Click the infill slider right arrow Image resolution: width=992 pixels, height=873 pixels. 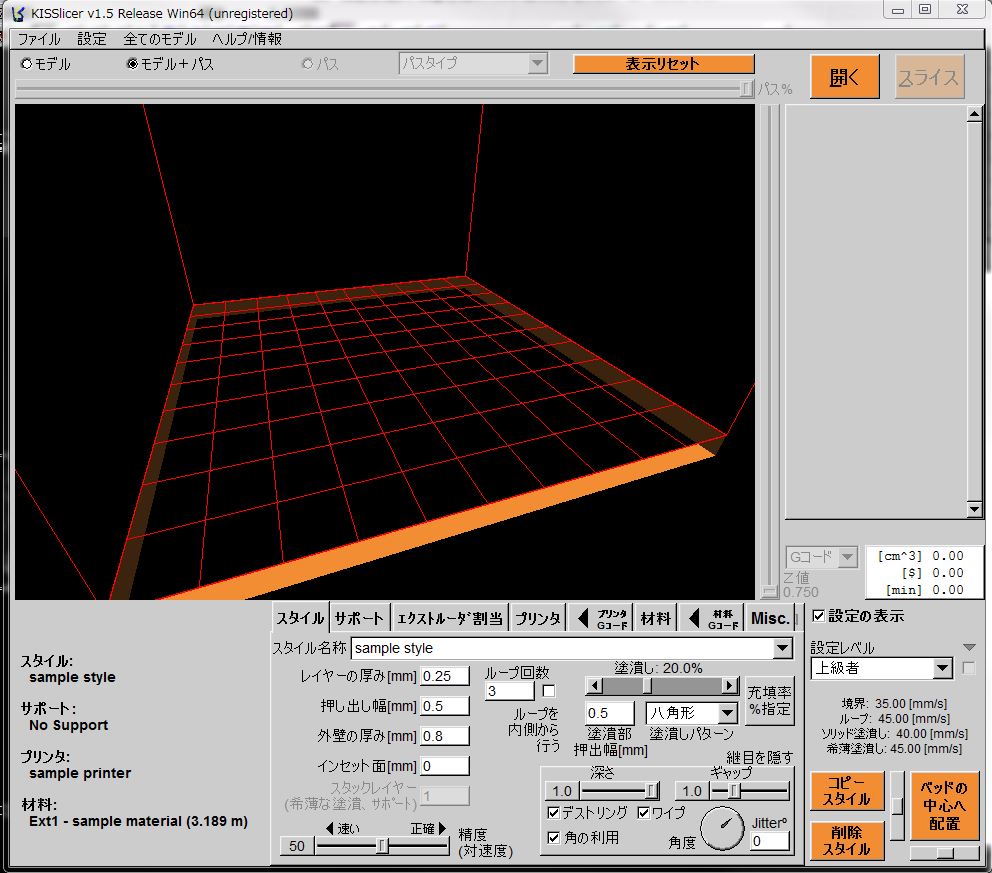pos(730,685)
